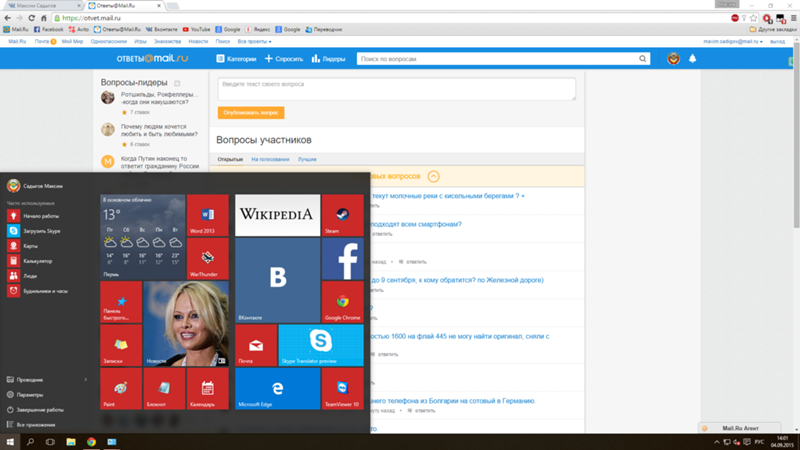Reload the page in Chrome

(x=31, y=18)
